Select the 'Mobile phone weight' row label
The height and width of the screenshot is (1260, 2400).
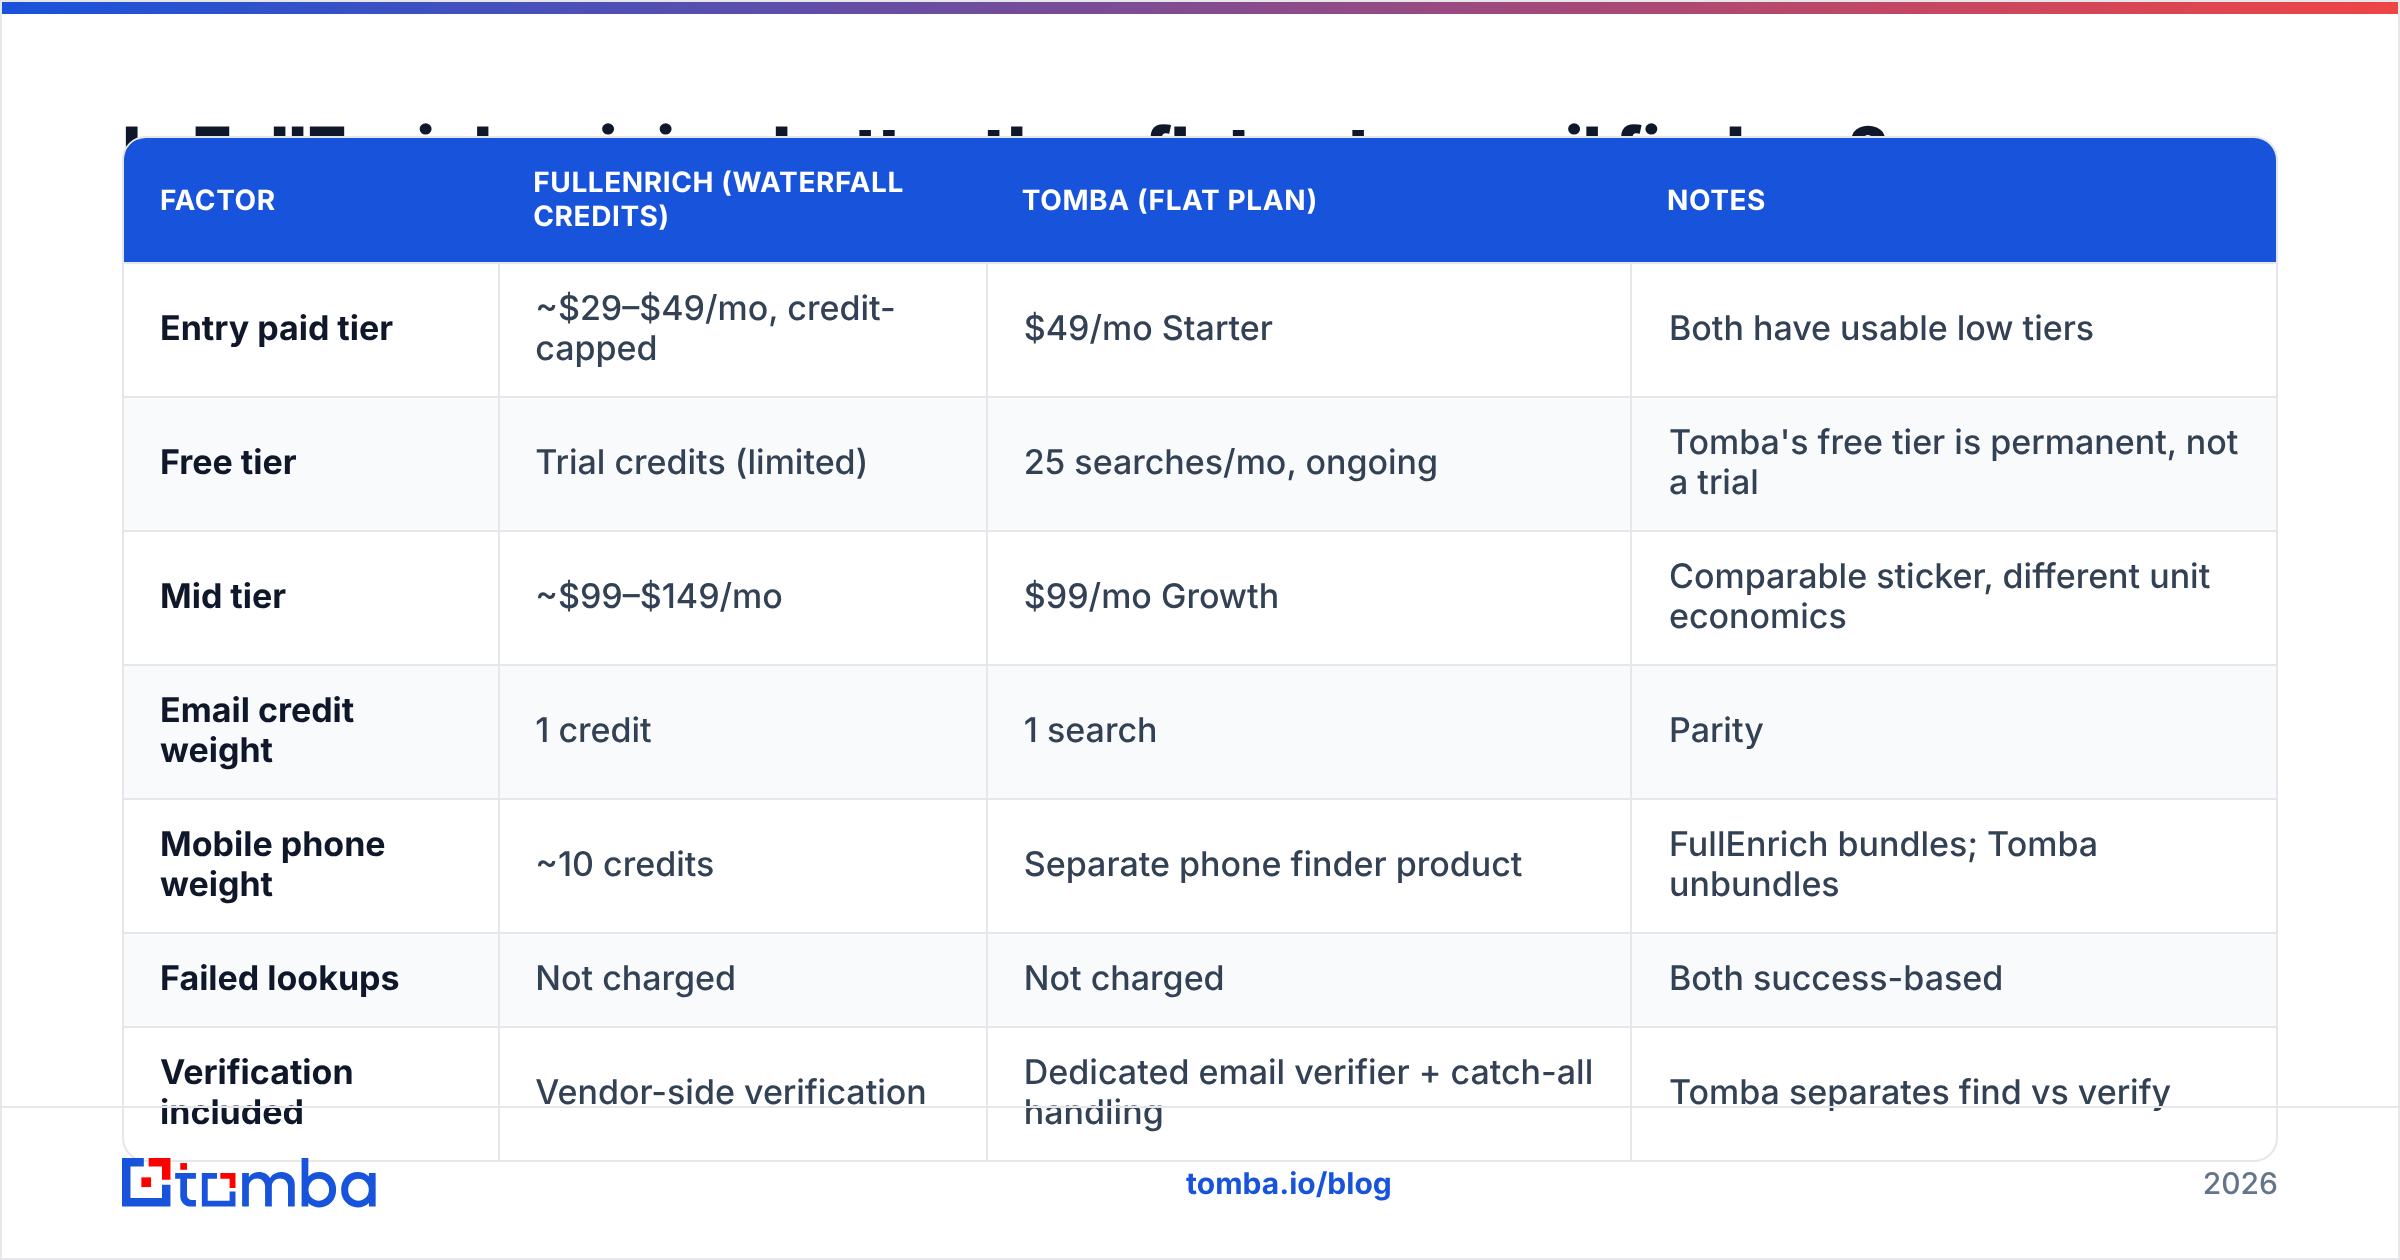(x=273, y=864)
